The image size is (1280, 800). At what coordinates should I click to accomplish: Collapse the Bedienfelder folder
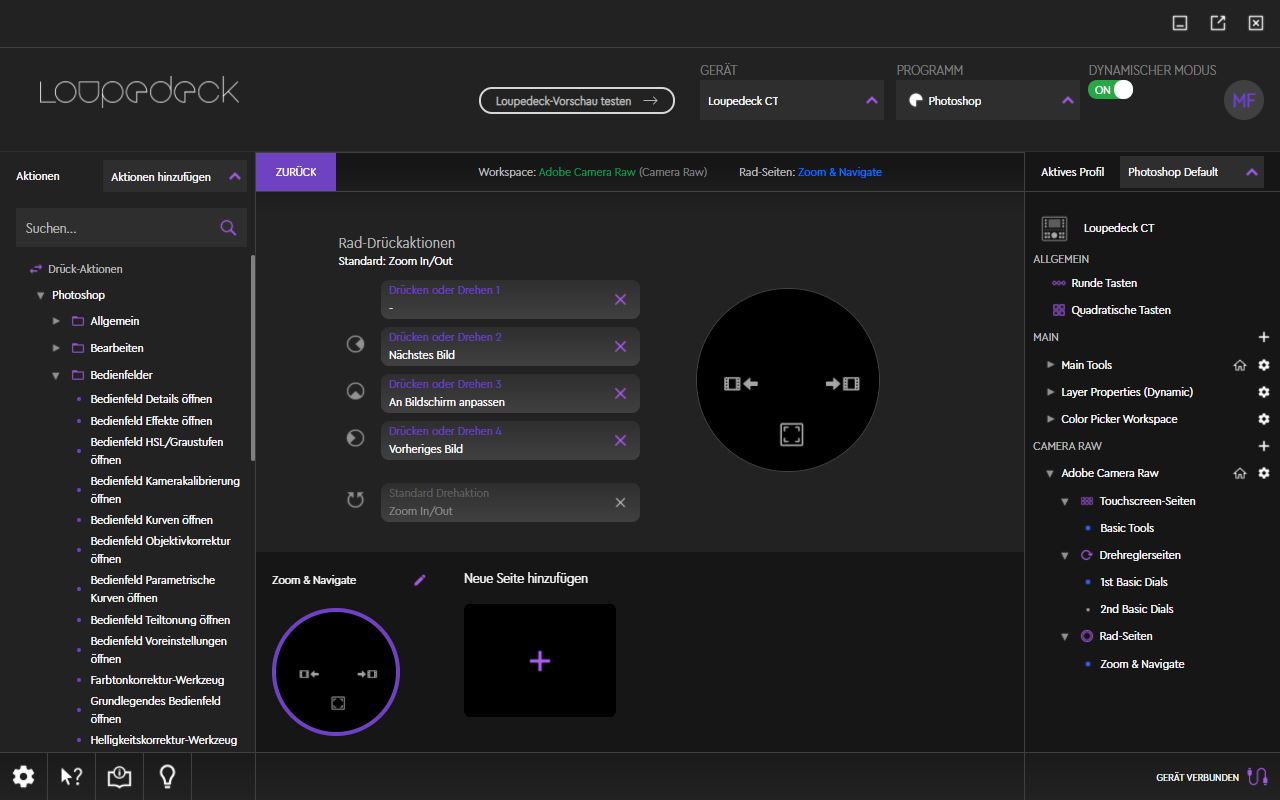pyautogui.click(x=56, y=375)
